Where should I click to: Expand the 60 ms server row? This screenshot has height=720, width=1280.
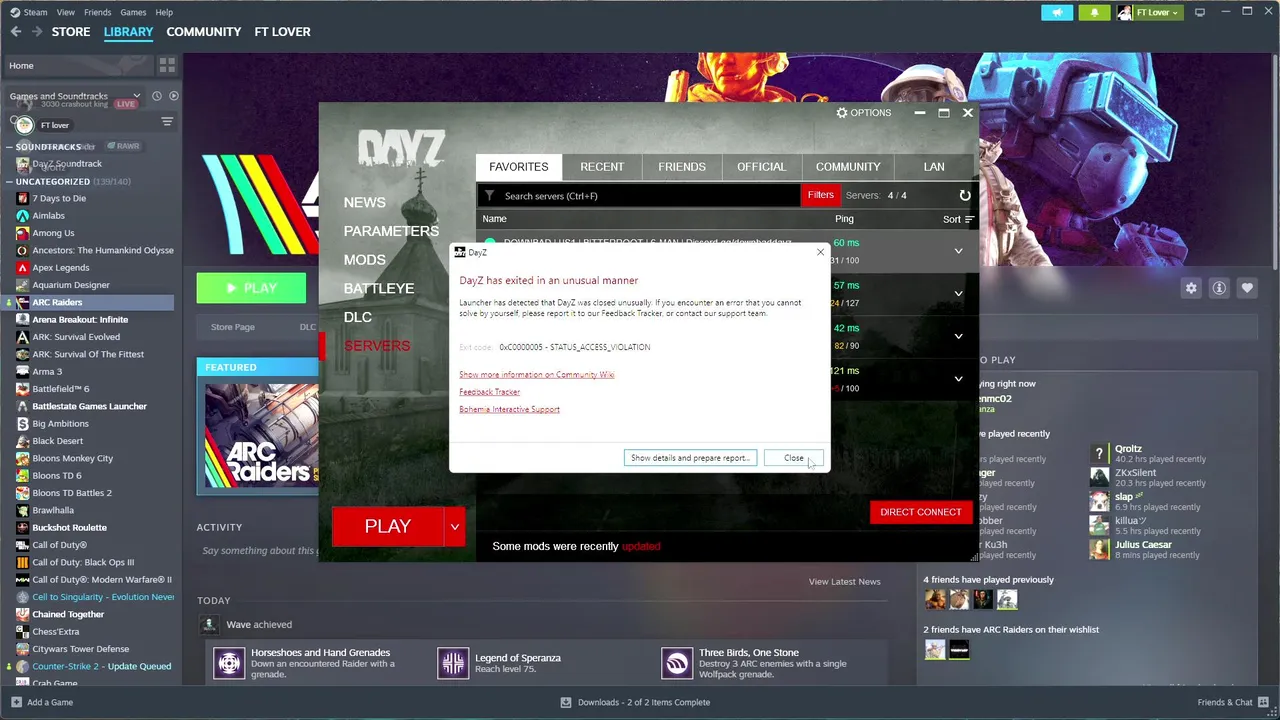(958, 251)
